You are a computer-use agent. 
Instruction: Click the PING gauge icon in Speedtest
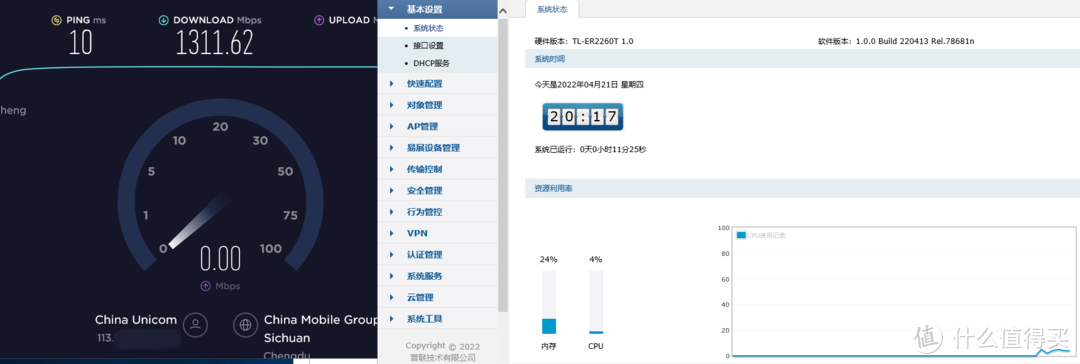(x=56, y=20)
